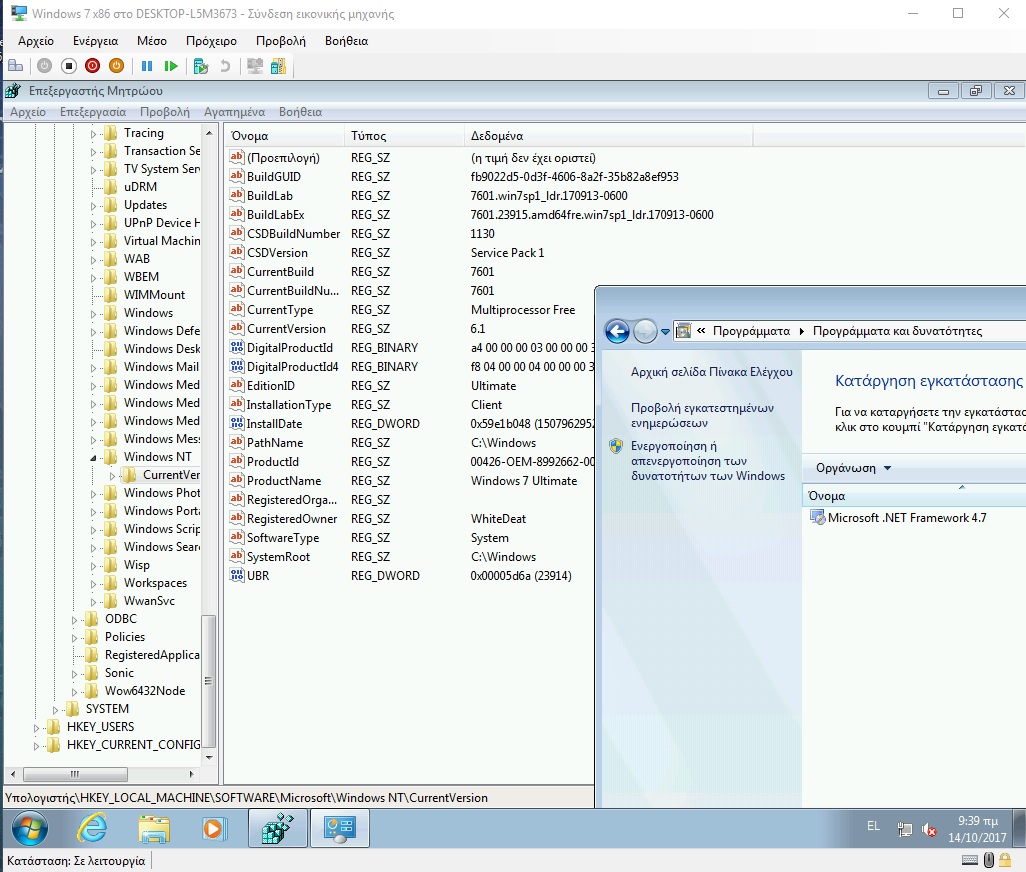1026x872 pixels.
Task: Open Αρχική σελίδα Πίνακα Ελέγχου link
Action: 711,372
